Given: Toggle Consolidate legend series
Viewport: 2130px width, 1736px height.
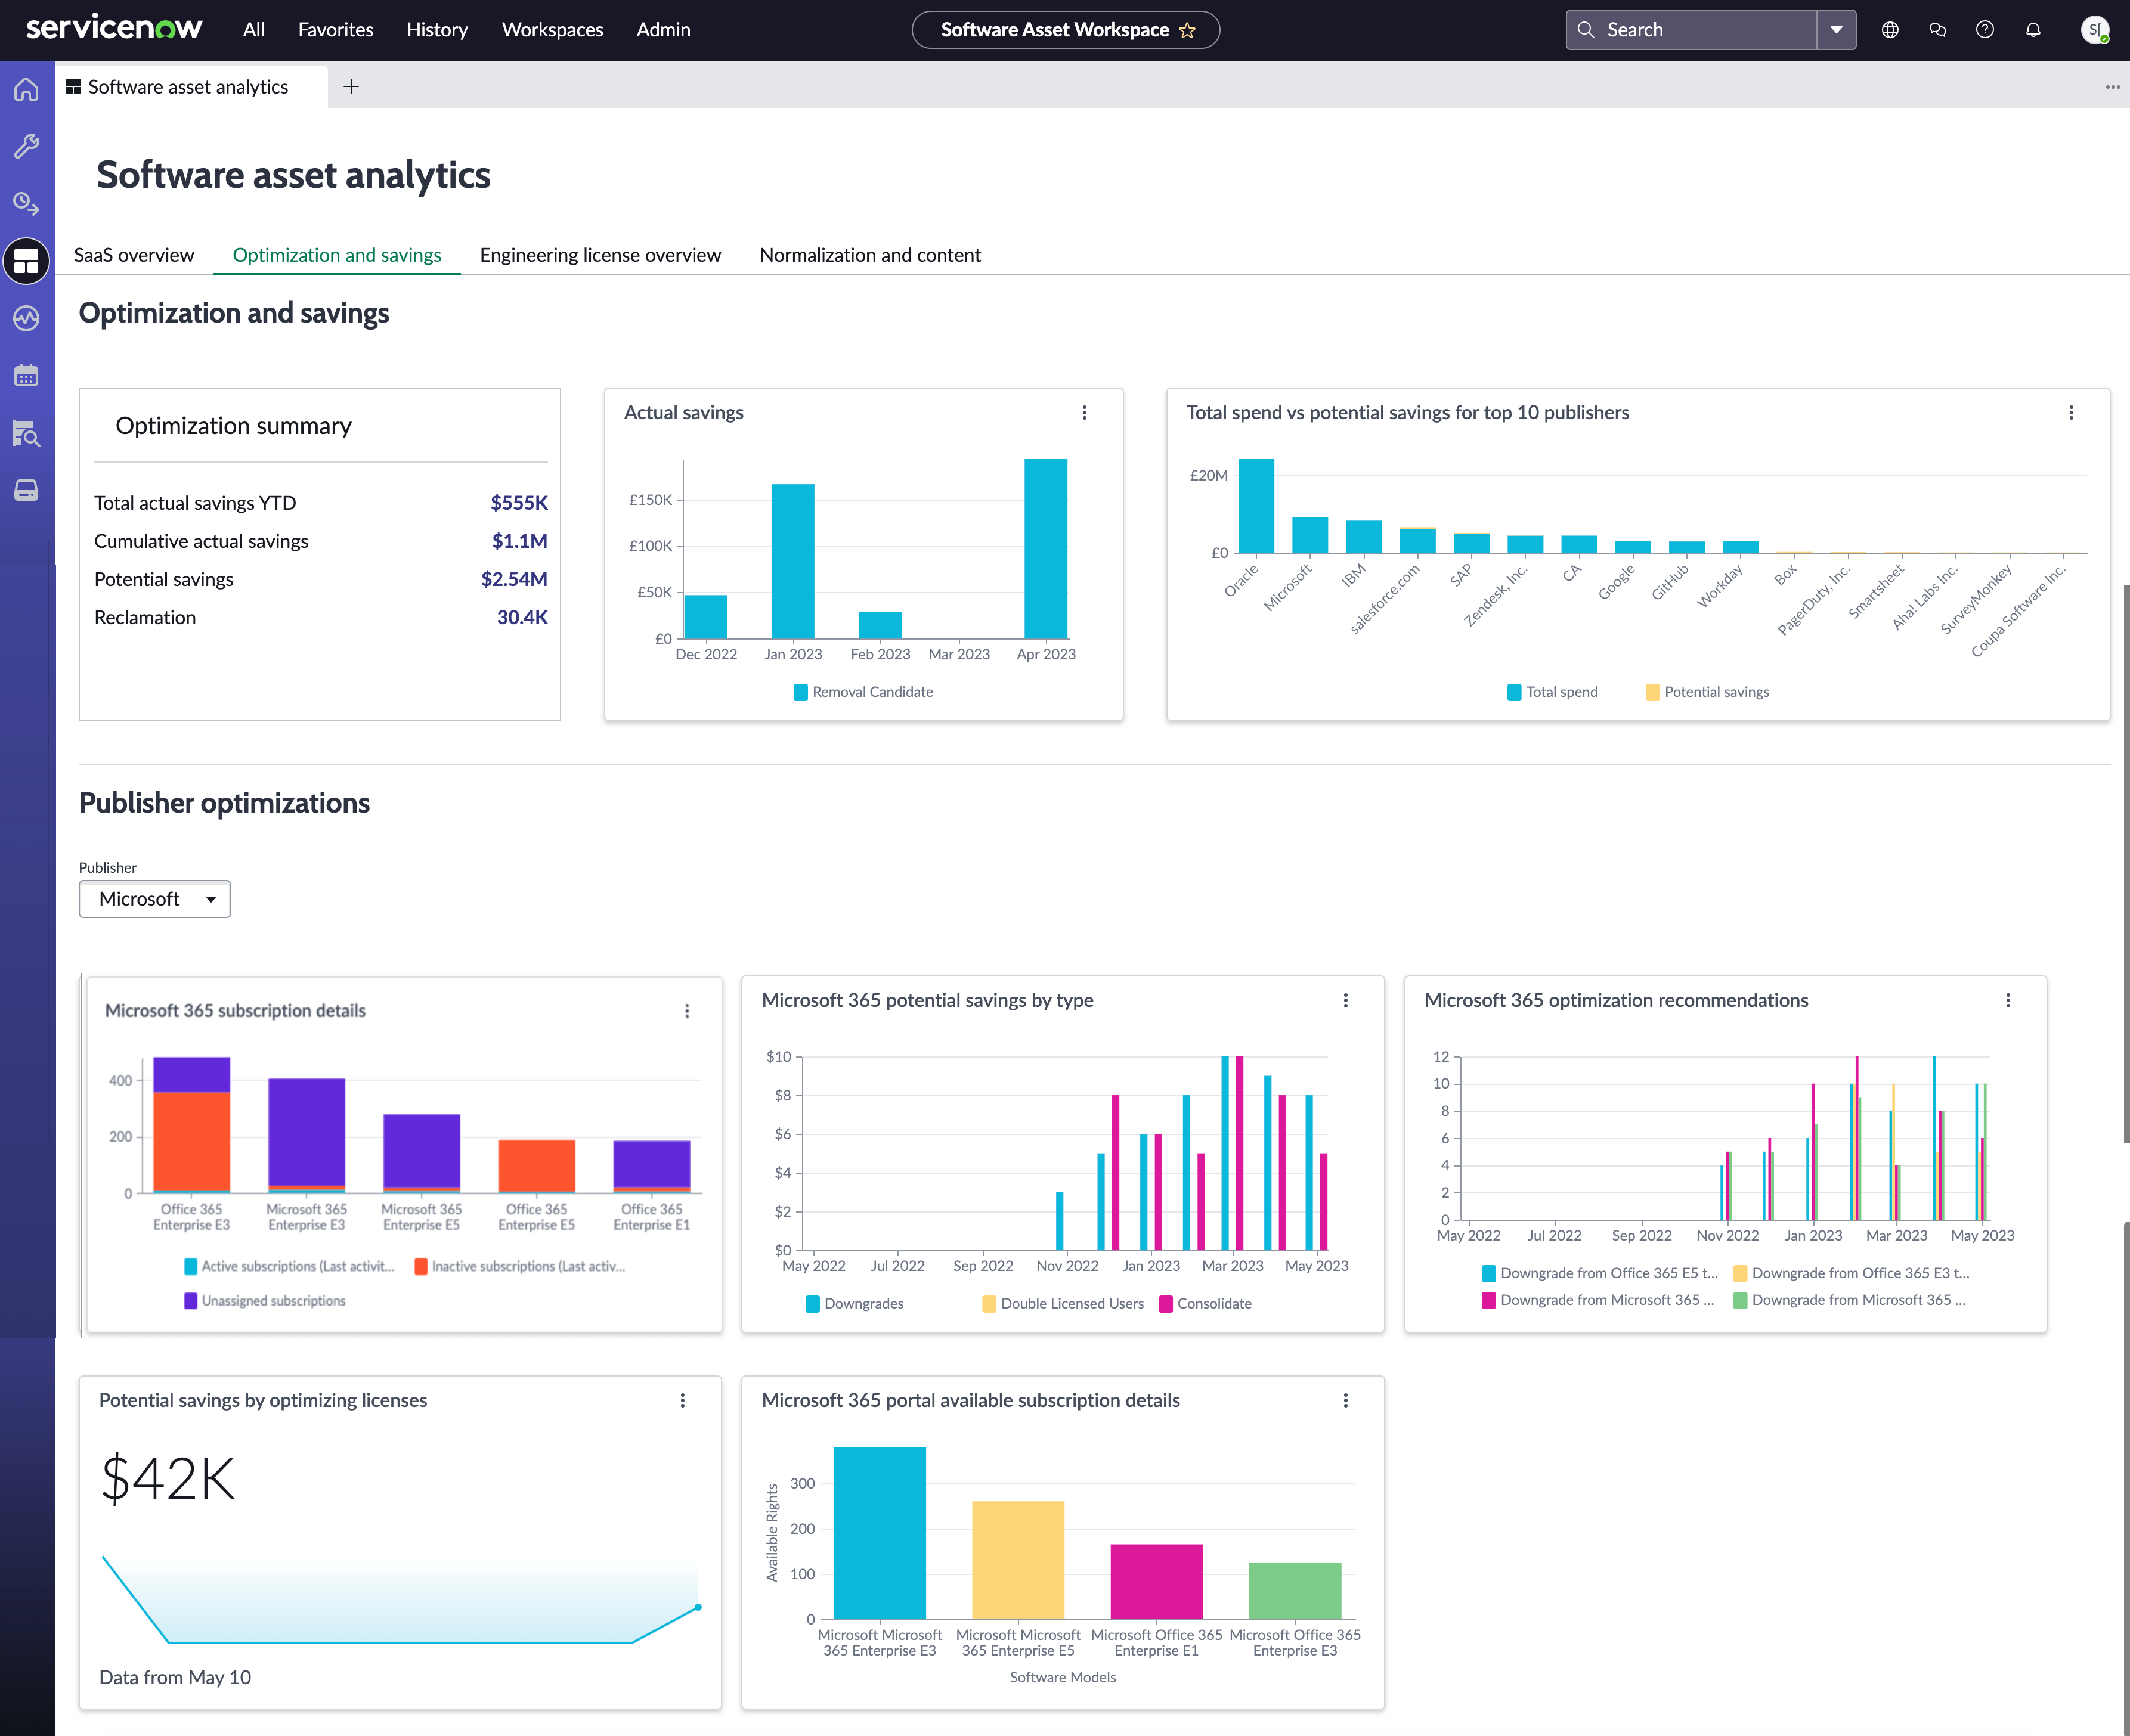Looking at the screenshot, I should 1205,1304.
